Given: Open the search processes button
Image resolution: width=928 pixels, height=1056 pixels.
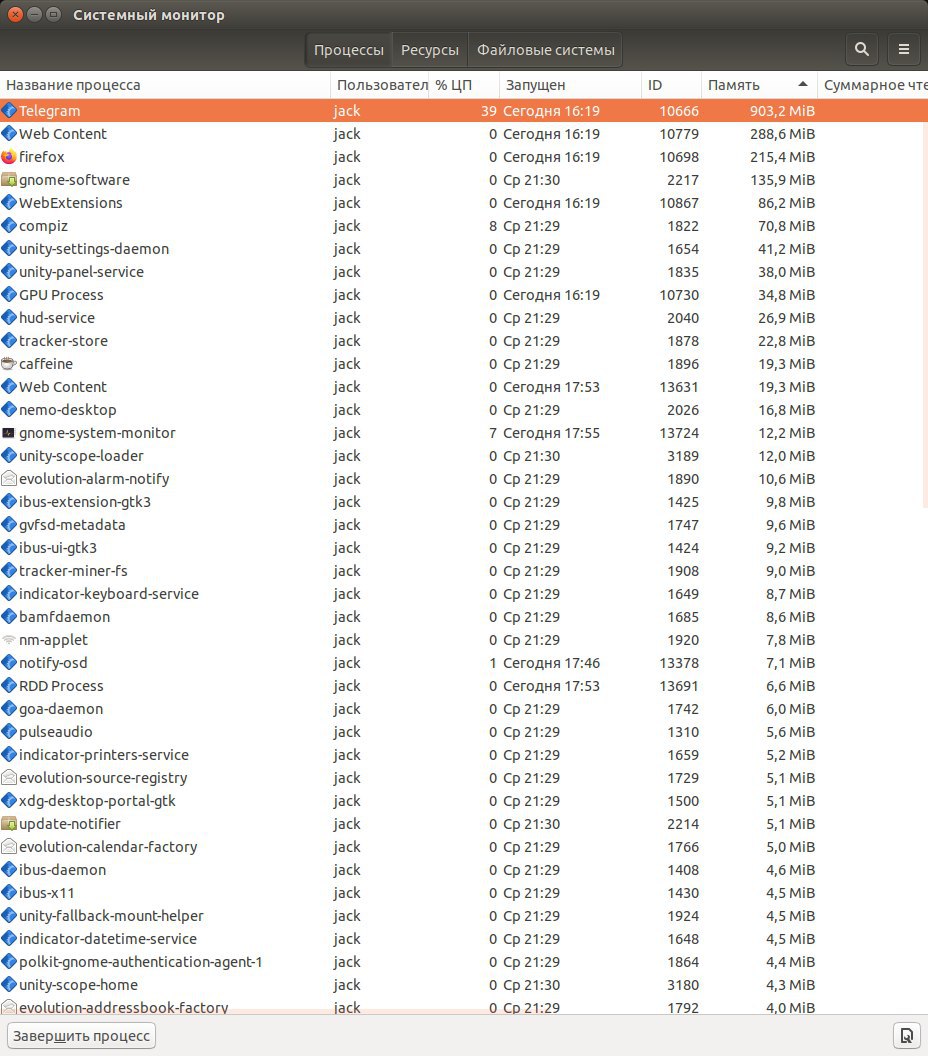Looking at the screenshot, I should click(861, 49).
